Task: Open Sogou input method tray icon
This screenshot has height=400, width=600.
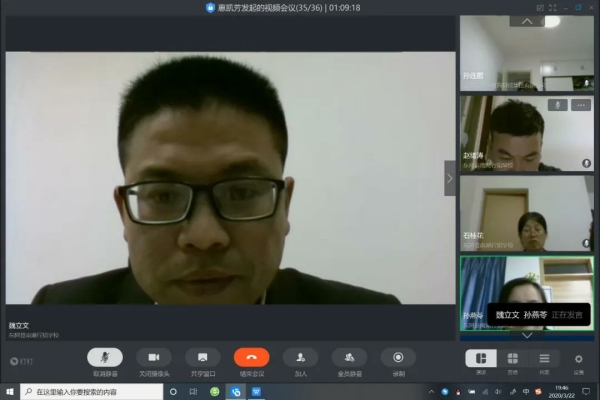Action: point(538,392)
